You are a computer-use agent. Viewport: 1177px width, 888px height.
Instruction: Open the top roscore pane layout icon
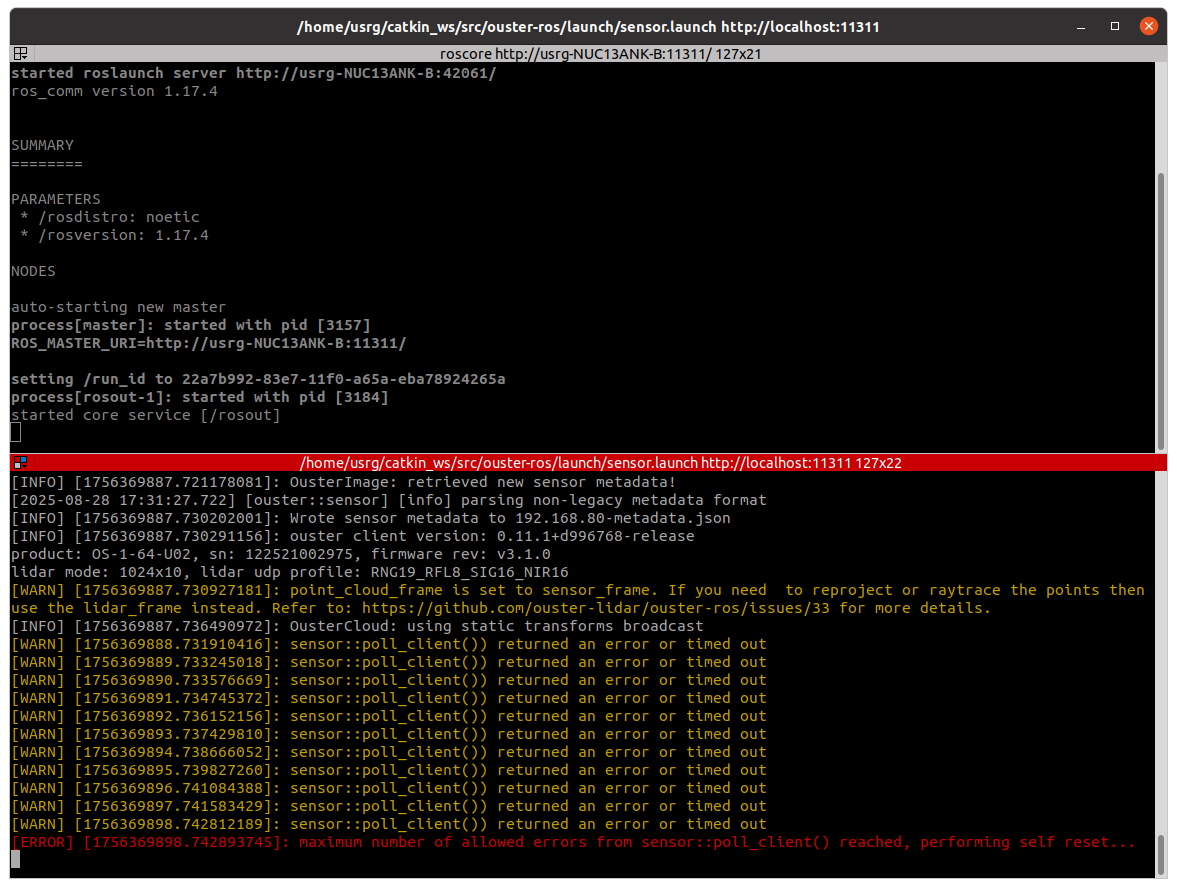point(20,53)
